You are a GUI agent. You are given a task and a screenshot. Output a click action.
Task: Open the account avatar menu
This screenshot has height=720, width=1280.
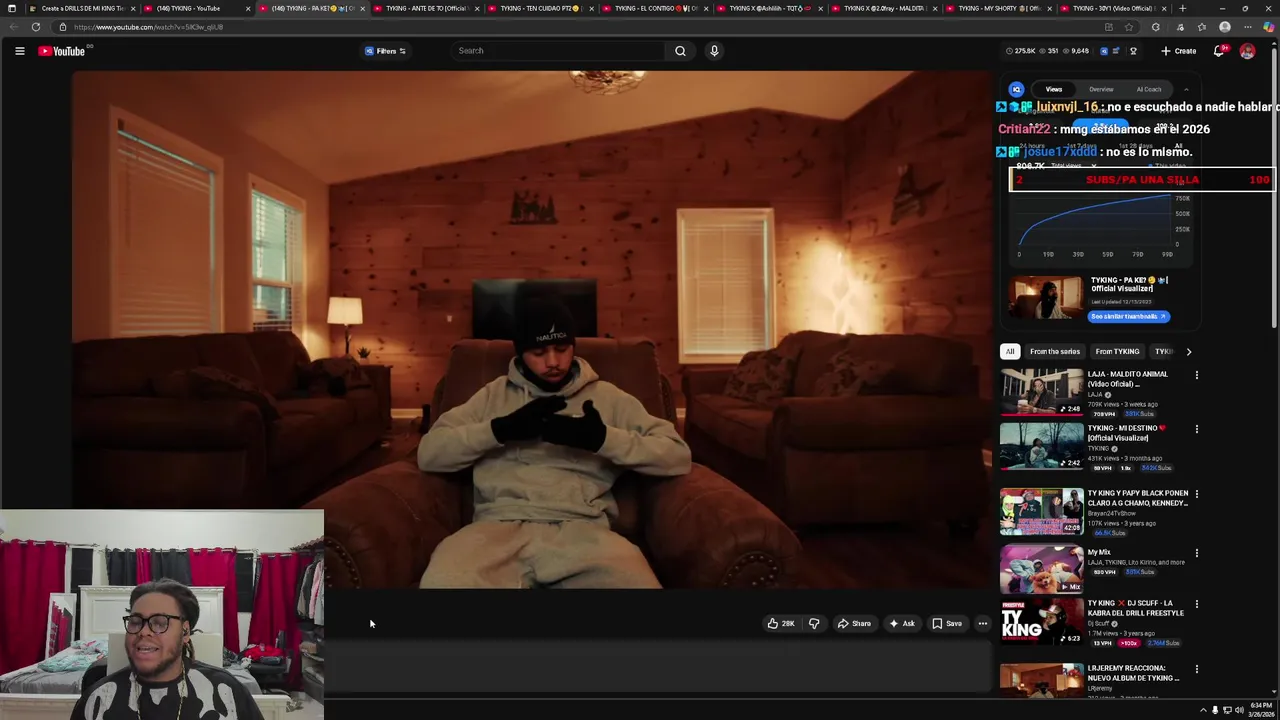[x=1247, y=51]
